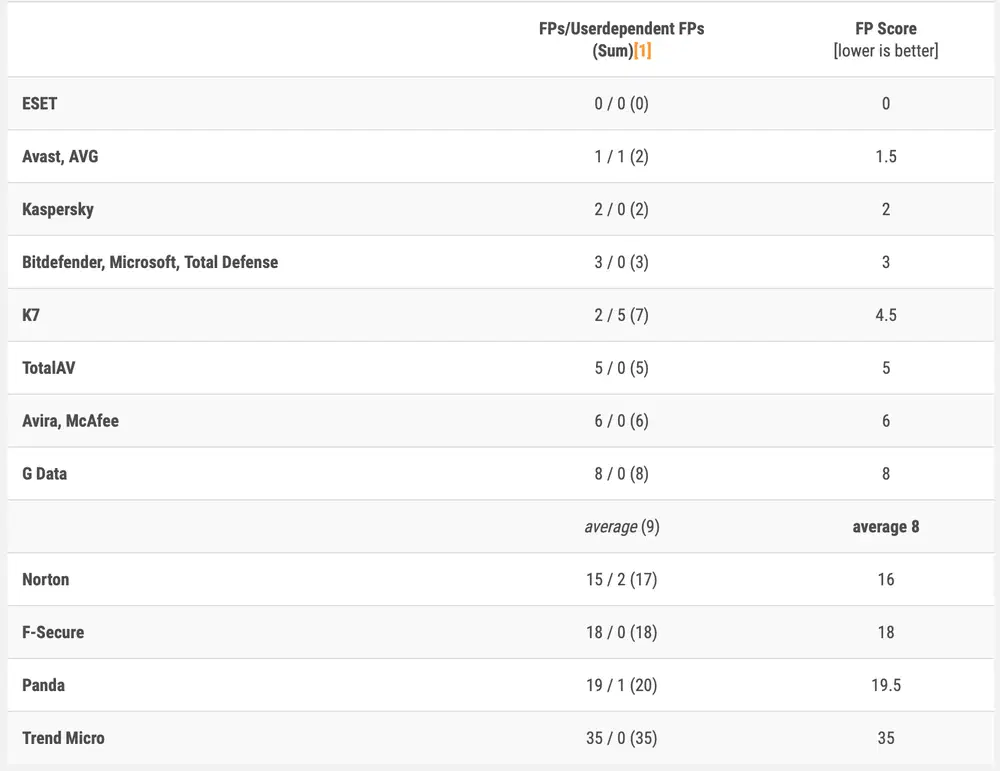Click the TotalAV row name
1000x771 pixels.
48,368
